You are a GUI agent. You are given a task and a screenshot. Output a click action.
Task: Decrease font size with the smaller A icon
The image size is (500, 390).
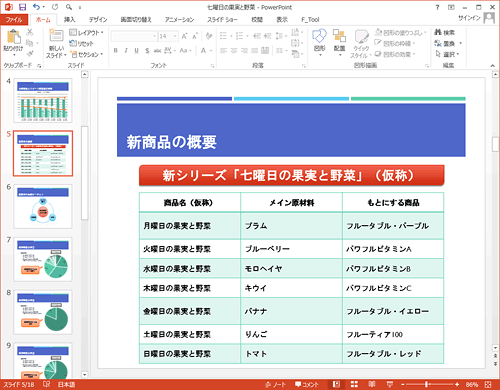pyautogui.click(x=195, y=36)
